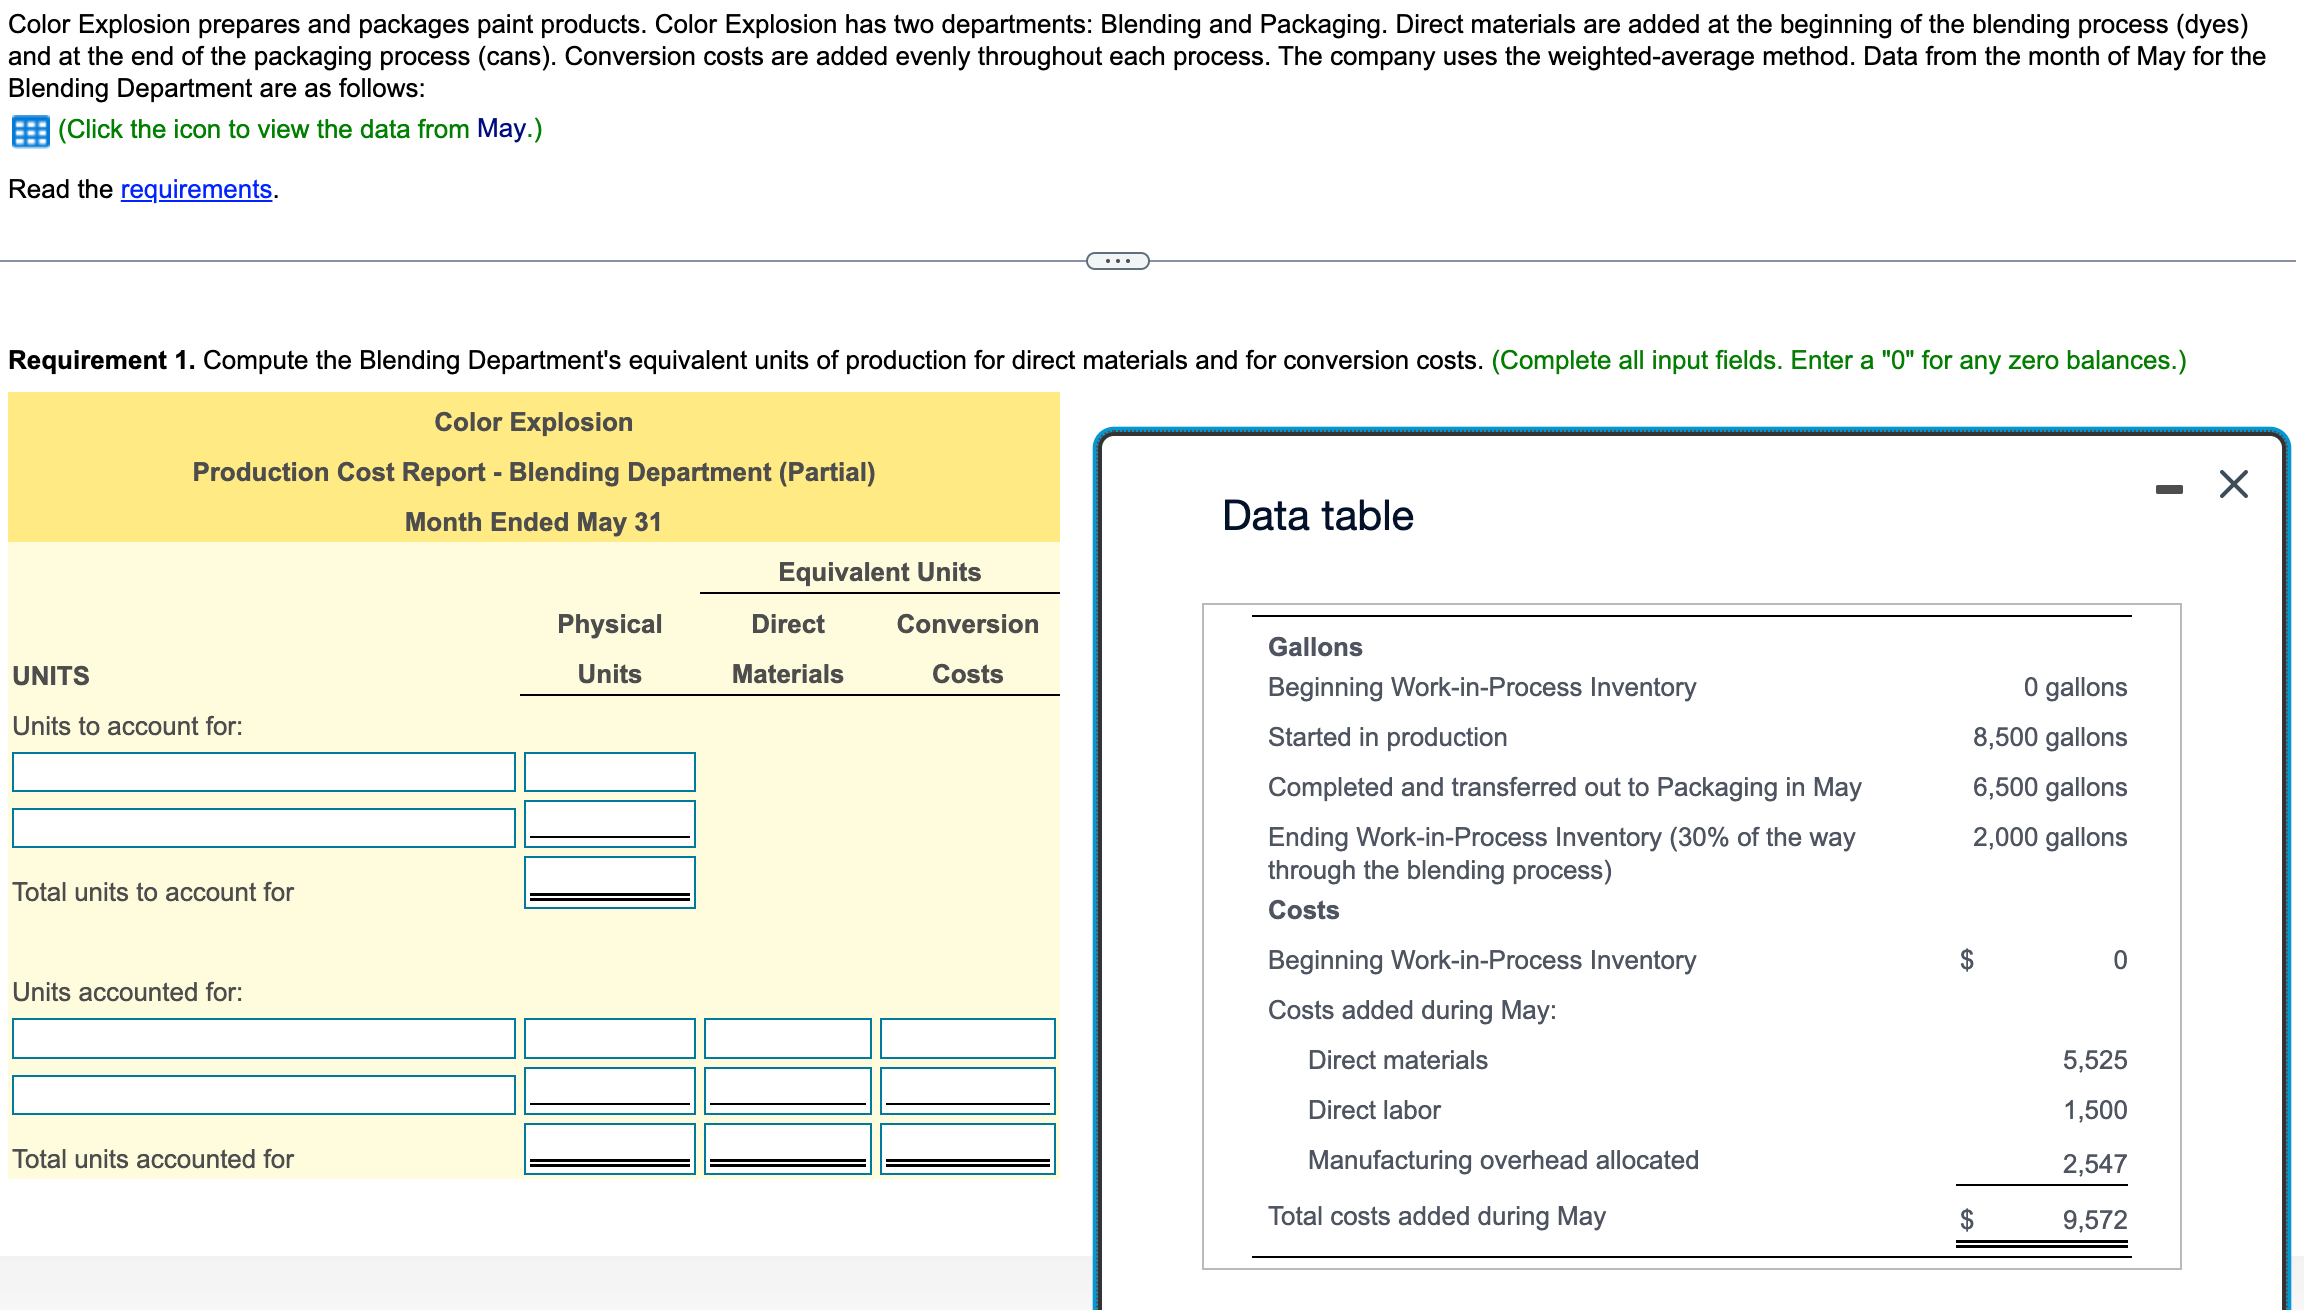The height and width of the screenshot is (1310, 2304).
Task: Click first accounted-for Direct Materials field
Action: [787, 1038]
